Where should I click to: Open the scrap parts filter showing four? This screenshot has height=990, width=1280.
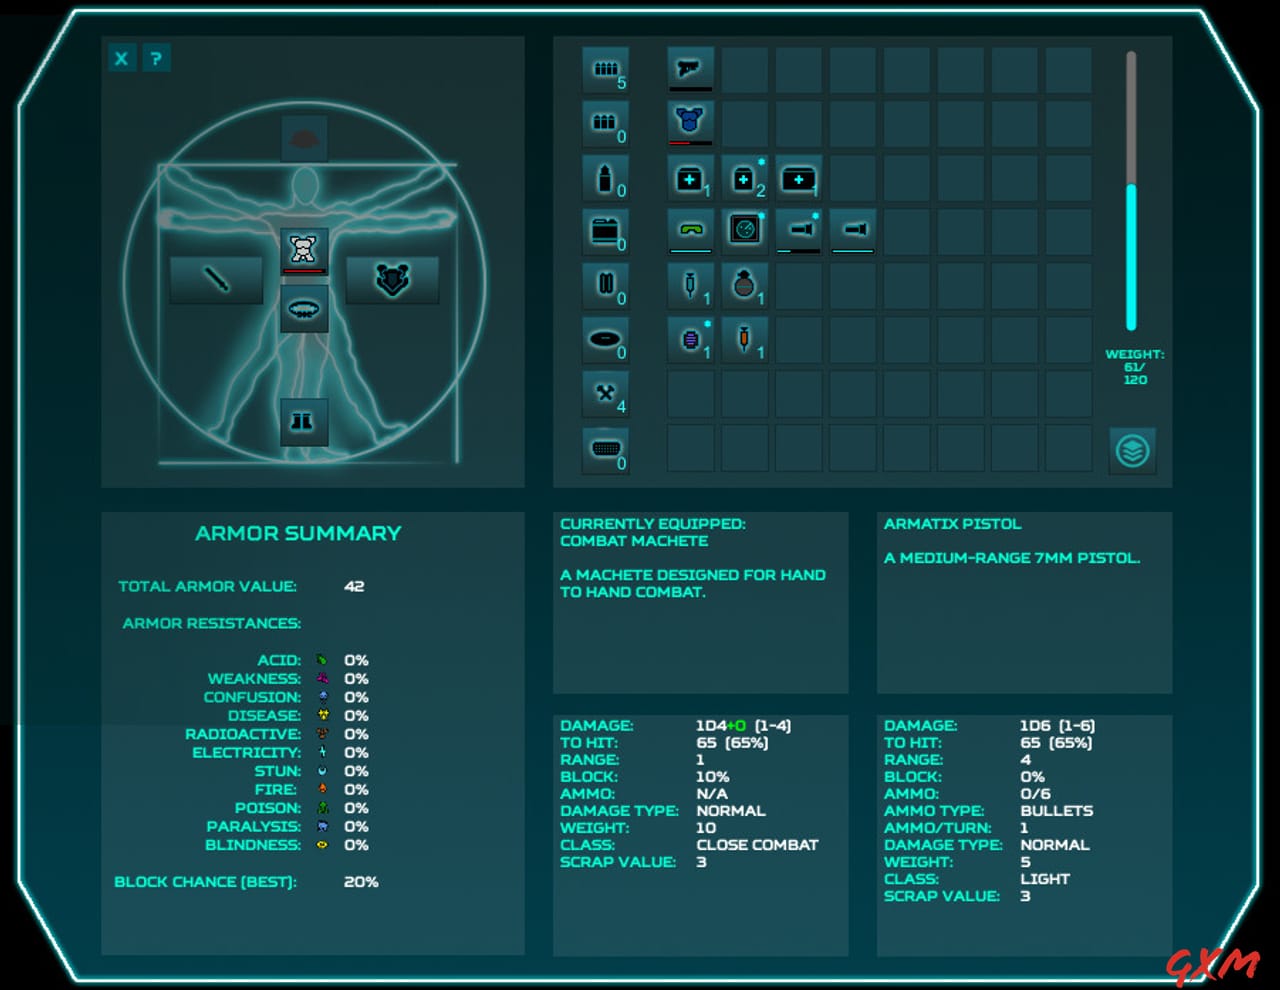click(607, 392)
